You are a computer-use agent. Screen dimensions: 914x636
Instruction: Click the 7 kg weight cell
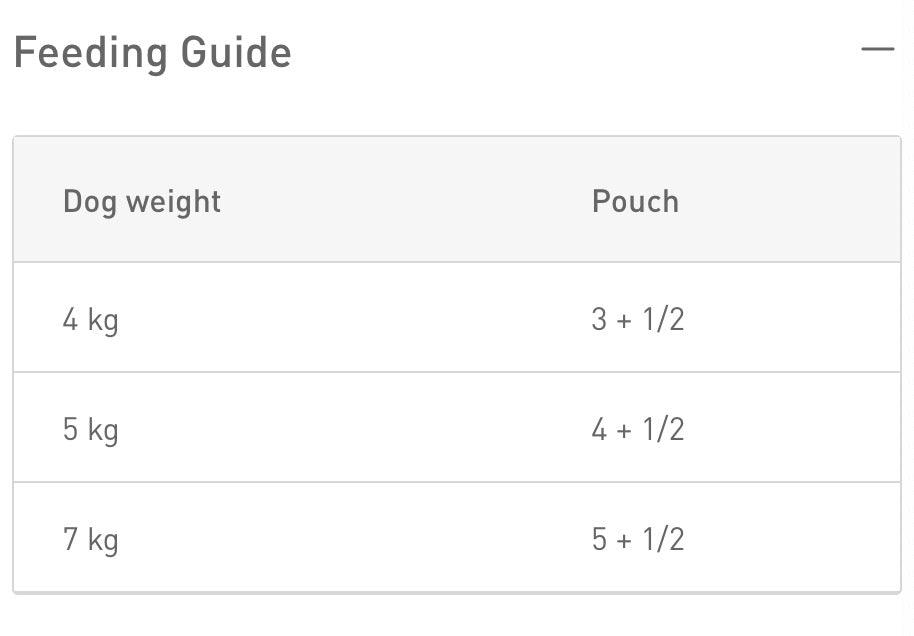click(90, 540)
